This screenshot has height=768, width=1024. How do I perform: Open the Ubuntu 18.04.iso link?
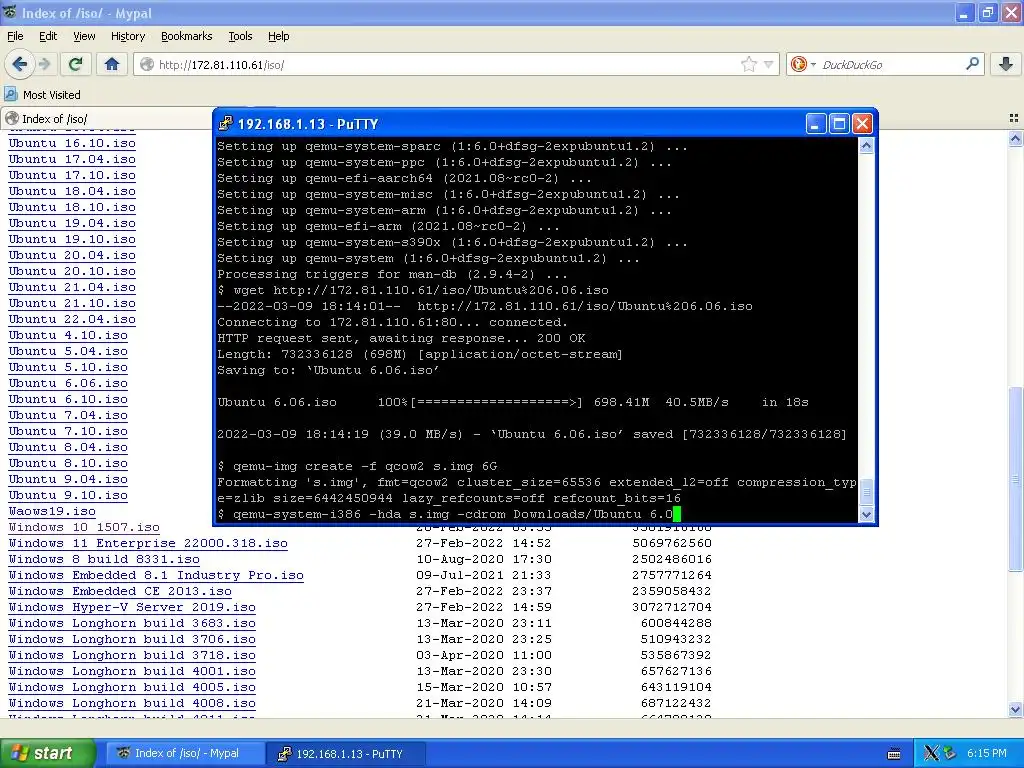tap(72, 191)
